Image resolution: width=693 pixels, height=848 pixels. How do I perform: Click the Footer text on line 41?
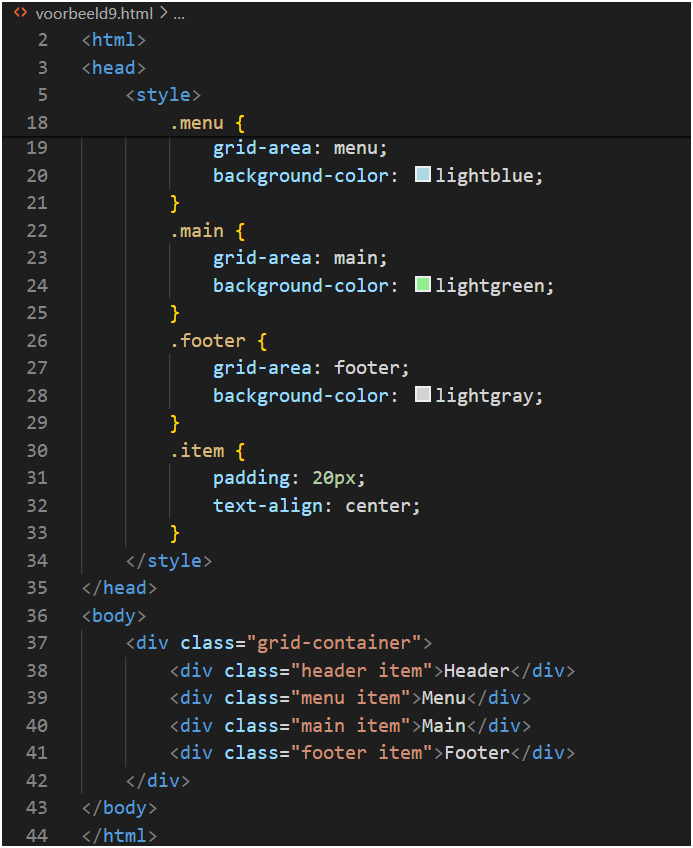476,752
